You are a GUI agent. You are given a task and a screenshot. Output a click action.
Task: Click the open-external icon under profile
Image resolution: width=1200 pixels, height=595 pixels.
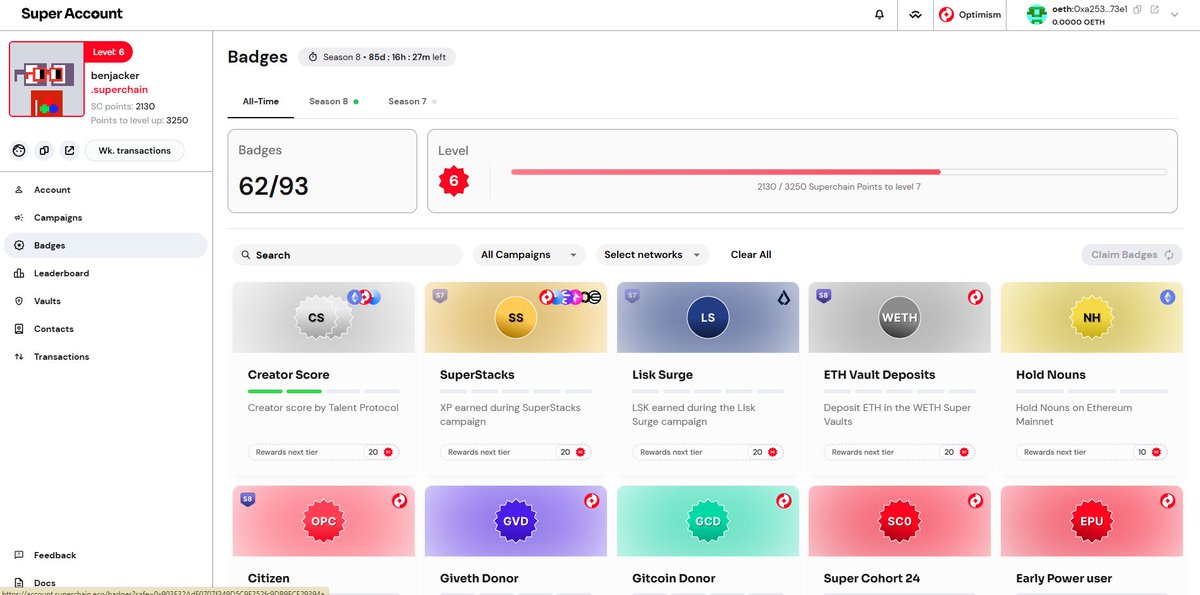point(69,151)
